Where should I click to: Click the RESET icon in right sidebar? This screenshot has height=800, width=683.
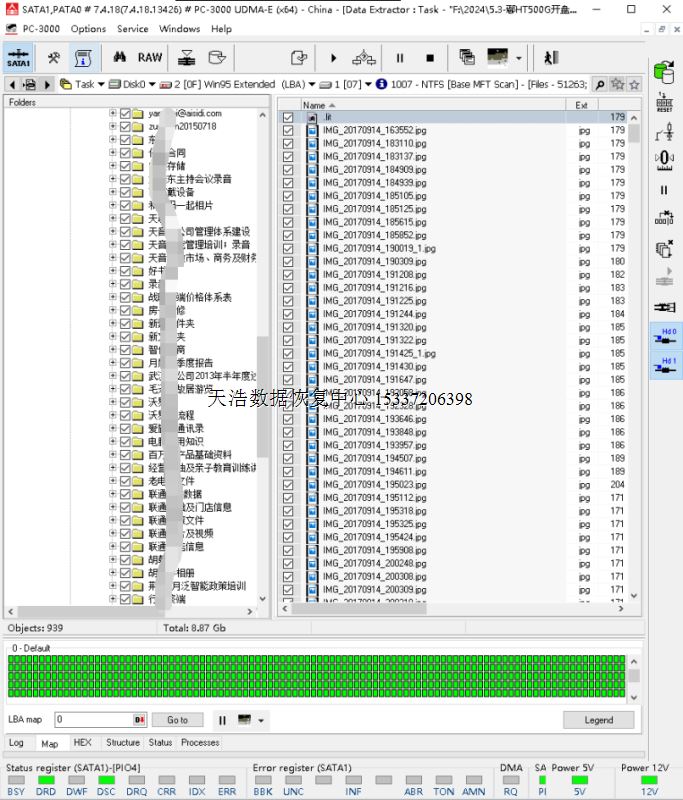pos(663,101)
